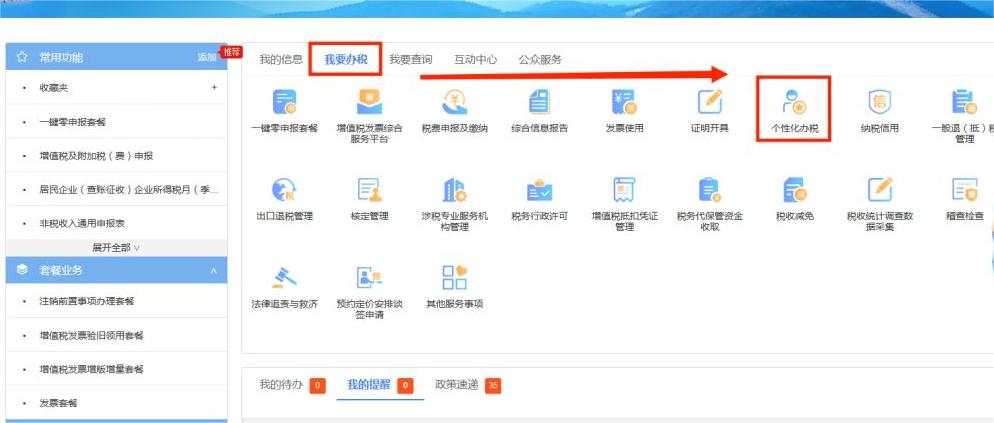This screenshot has height=423, width=994.
Task: Open 税费申报及缴纳 icon
Action: (455, 102)
